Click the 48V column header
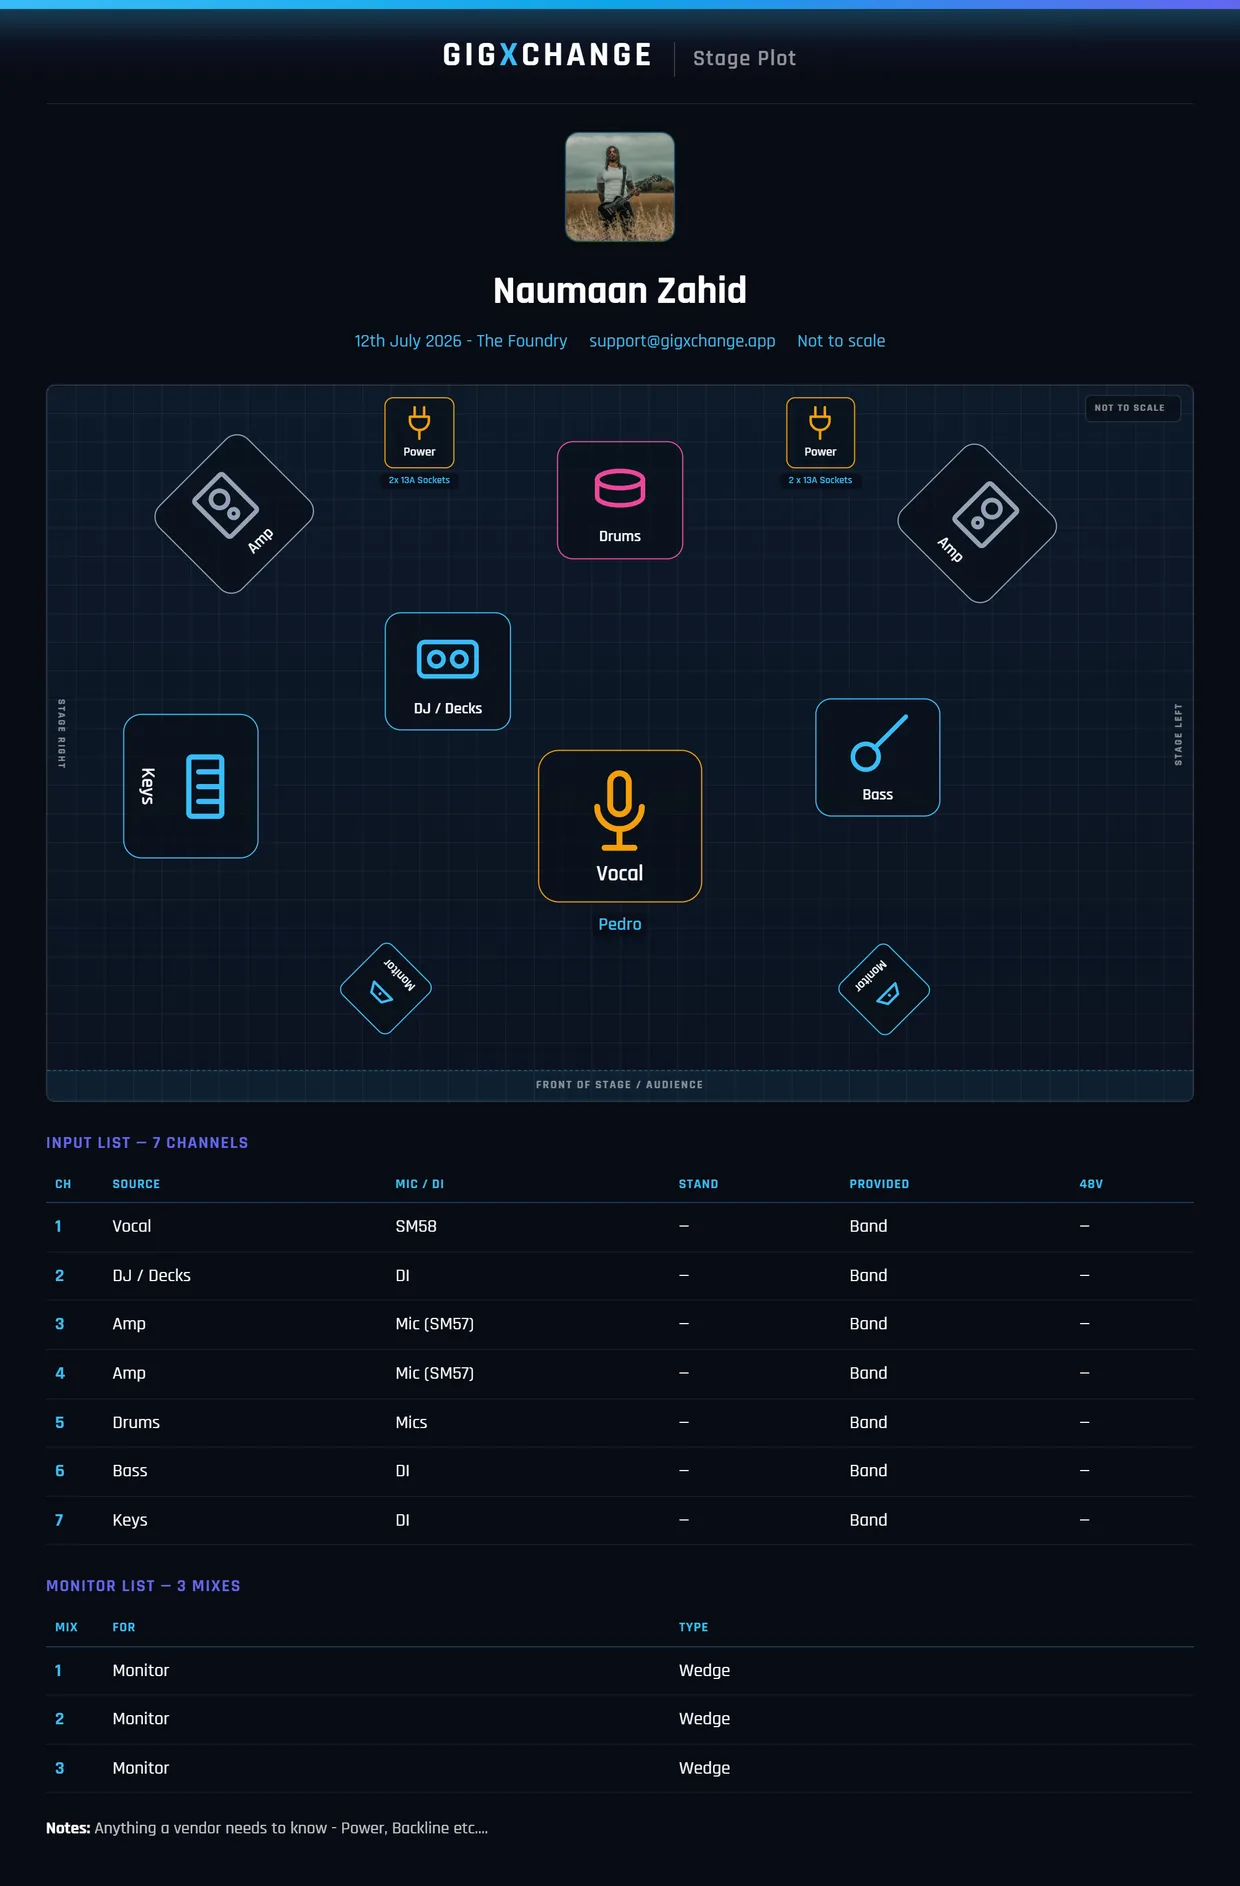This screenshot has width=1240, height=1886. click(x=1091, y=1184)
